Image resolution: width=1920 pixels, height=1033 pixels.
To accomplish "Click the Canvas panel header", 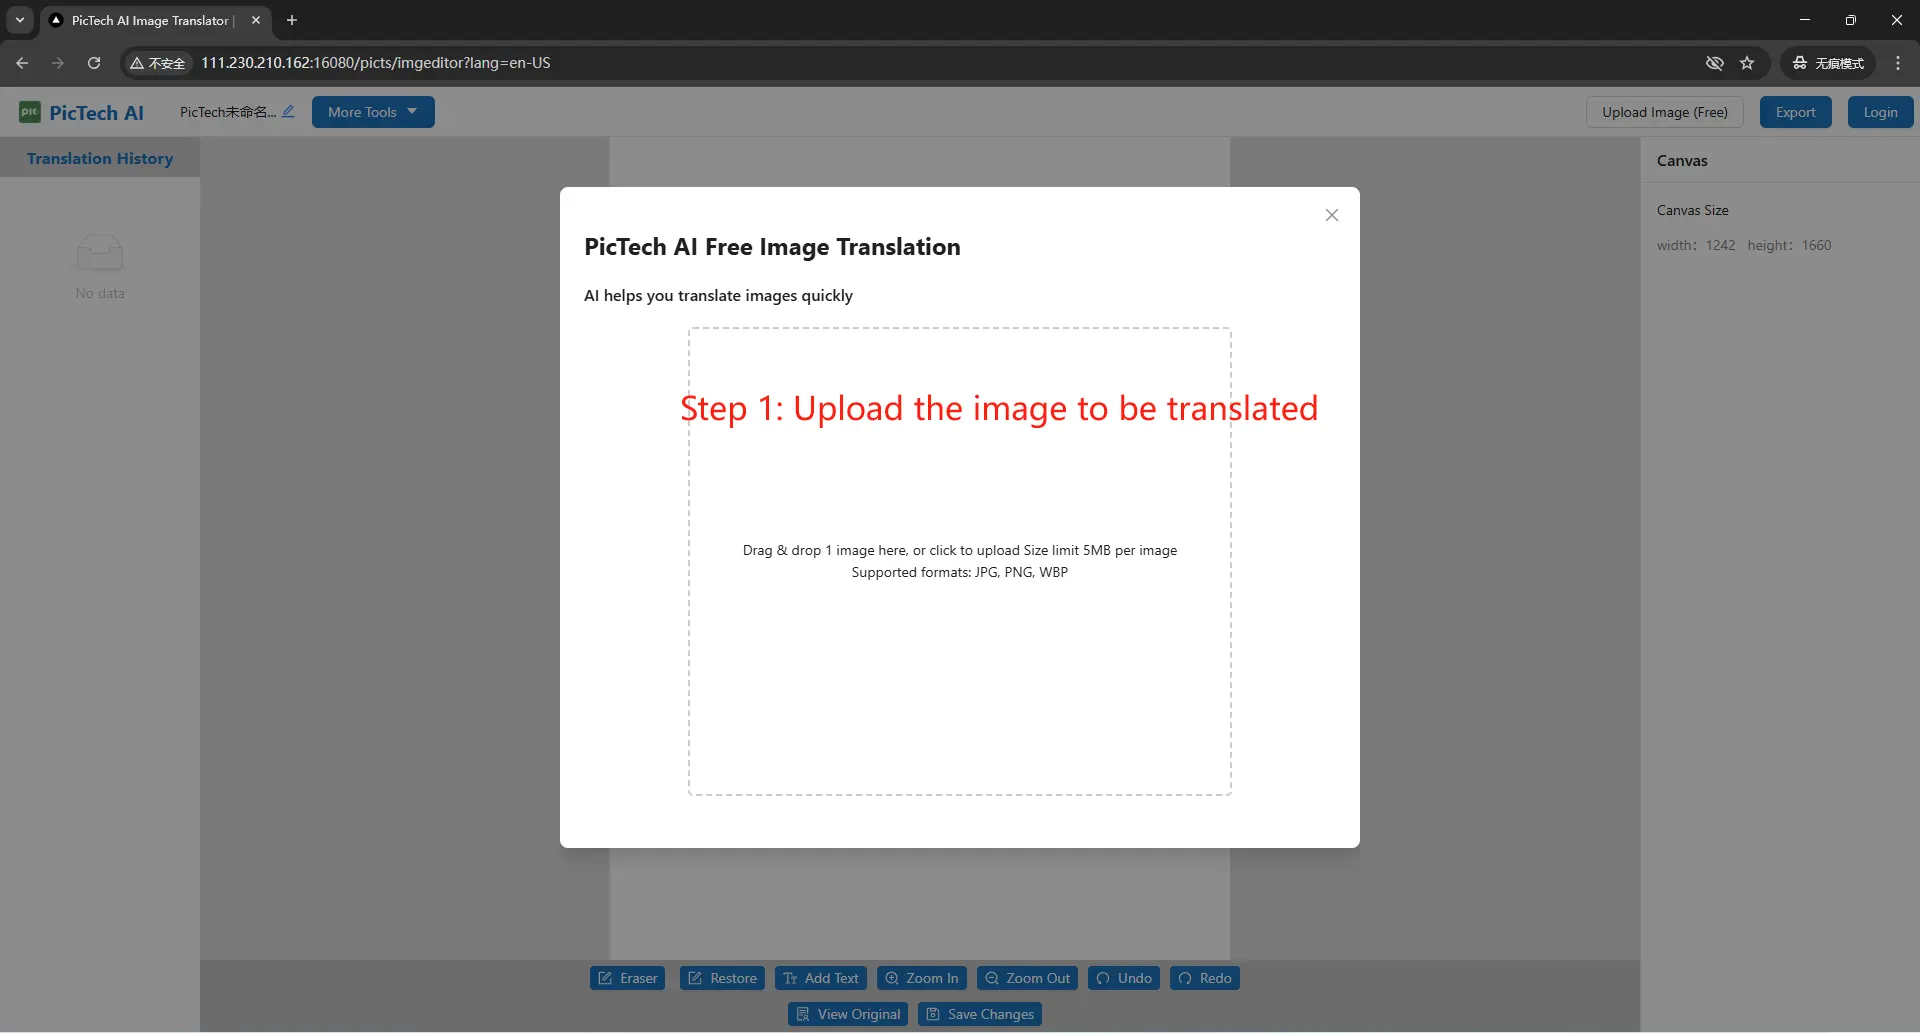I will coord(1682,160).
